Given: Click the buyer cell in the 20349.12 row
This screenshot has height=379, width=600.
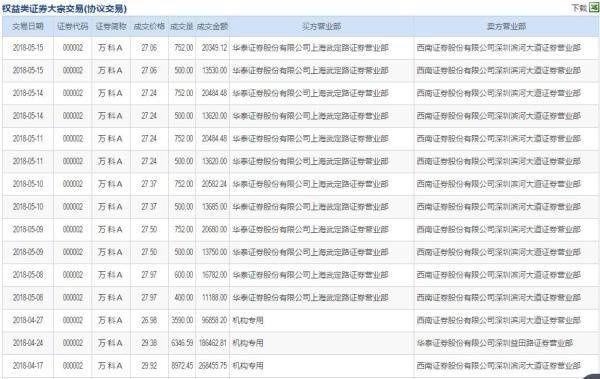Looking at the screenshot, I should (310, 48).
